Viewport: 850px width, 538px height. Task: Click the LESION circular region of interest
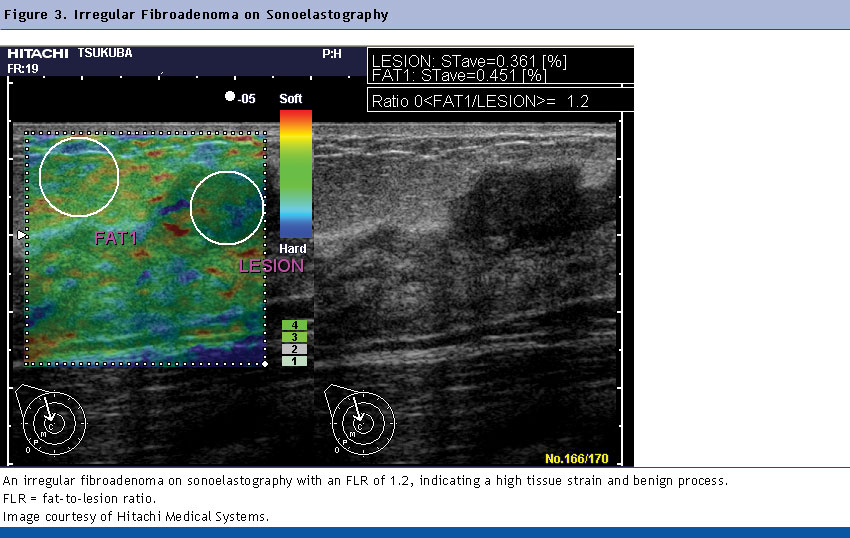point(227,208)
